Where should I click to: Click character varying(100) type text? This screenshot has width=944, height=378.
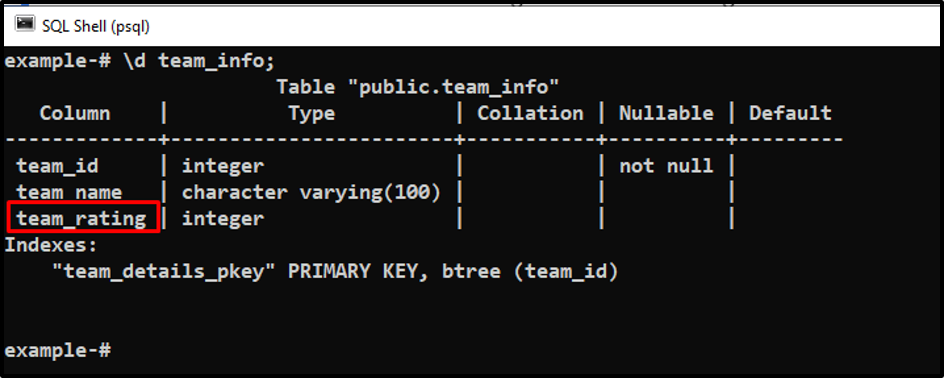311,192
